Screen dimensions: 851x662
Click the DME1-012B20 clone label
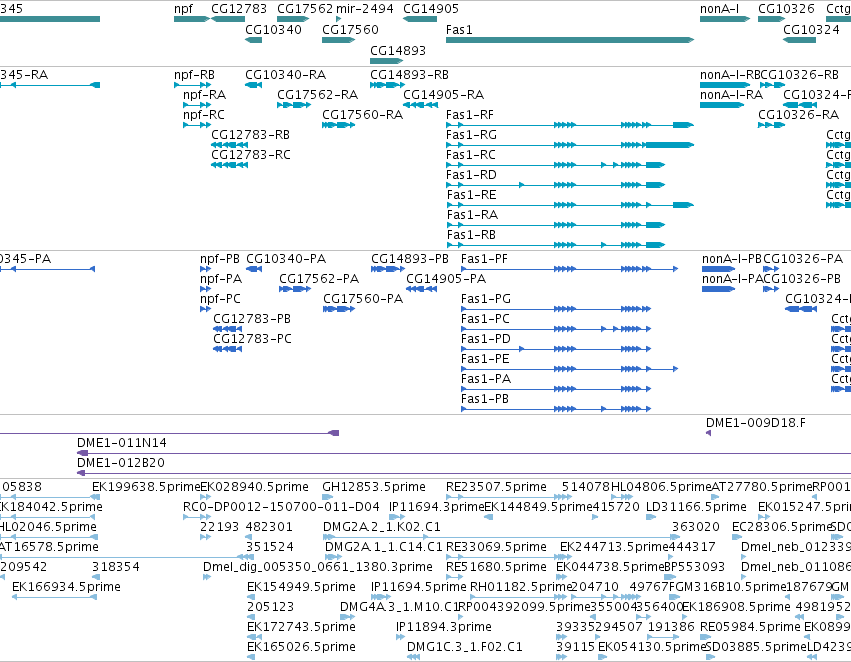tap(120, 463)
